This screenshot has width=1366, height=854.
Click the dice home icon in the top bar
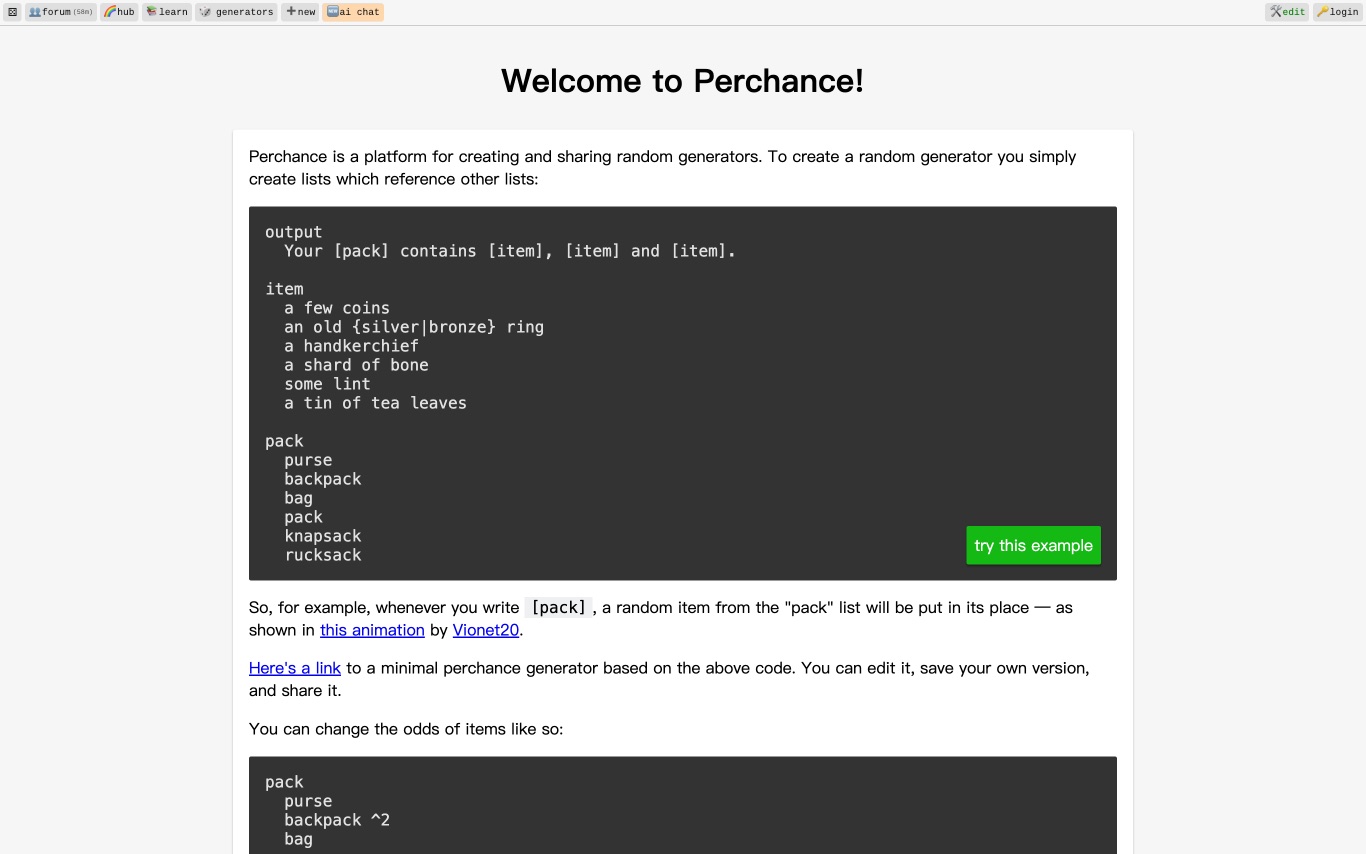tap(12, 12)
